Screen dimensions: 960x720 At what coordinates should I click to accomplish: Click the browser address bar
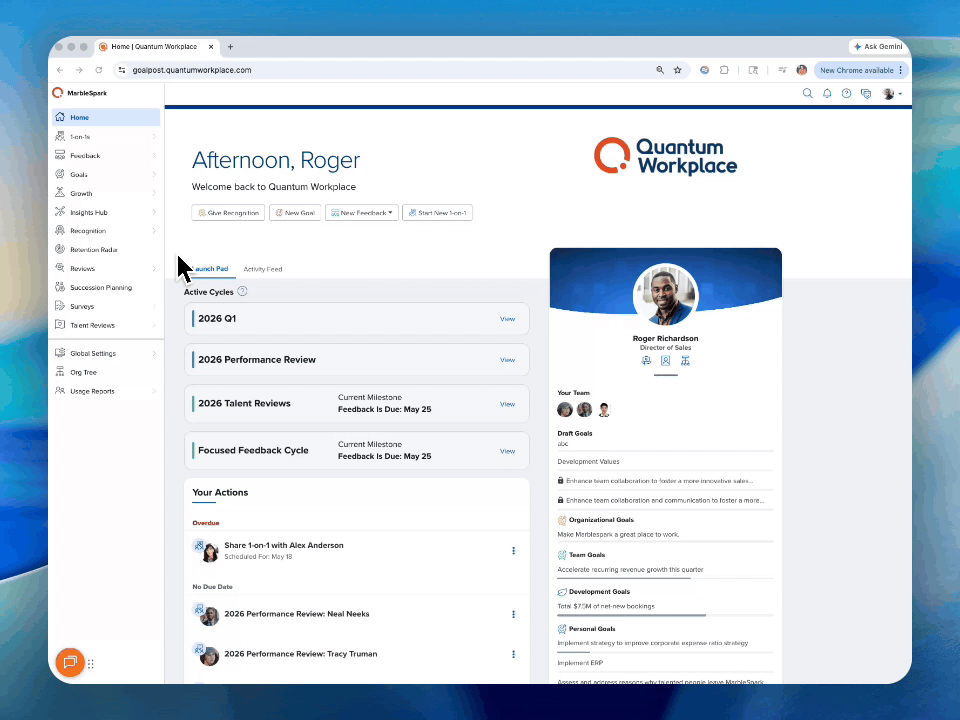point(392,70)
